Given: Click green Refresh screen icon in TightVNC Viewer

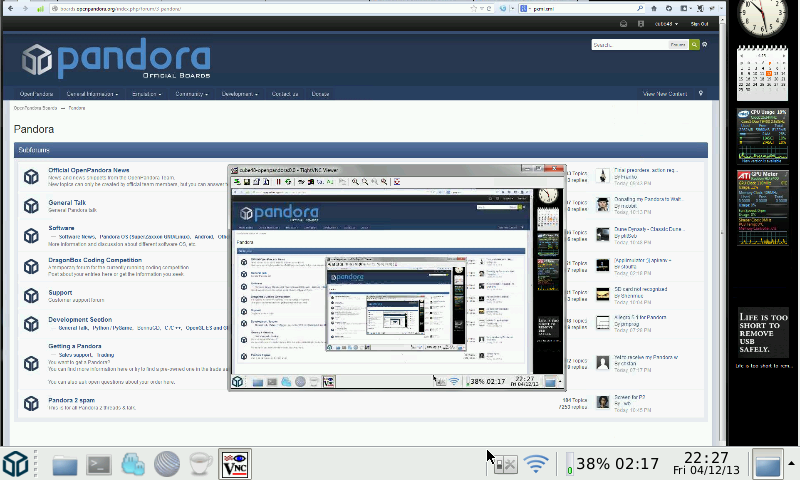Looking at the screenshot, I should 288,182.
